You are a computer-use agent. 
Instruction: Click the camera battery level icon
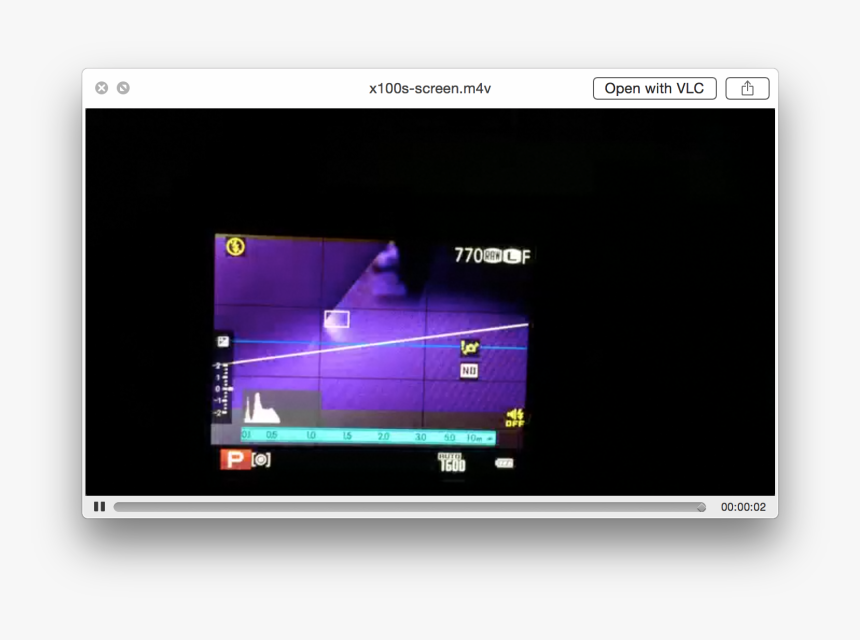(504, 463)
